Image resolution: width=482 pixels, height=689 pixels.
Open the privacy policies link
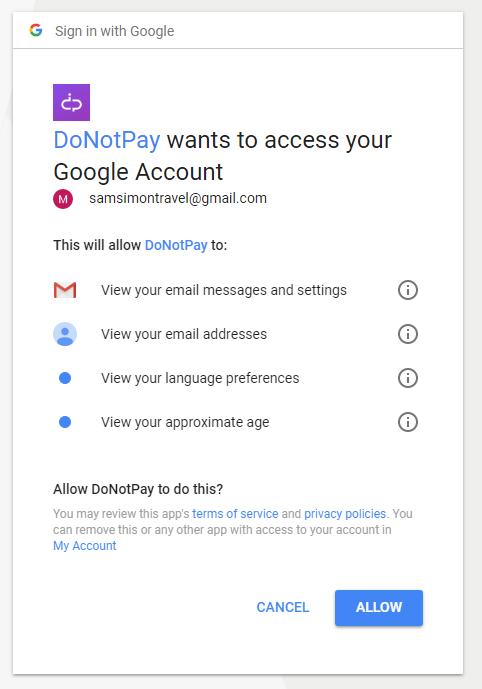(345, 514)
